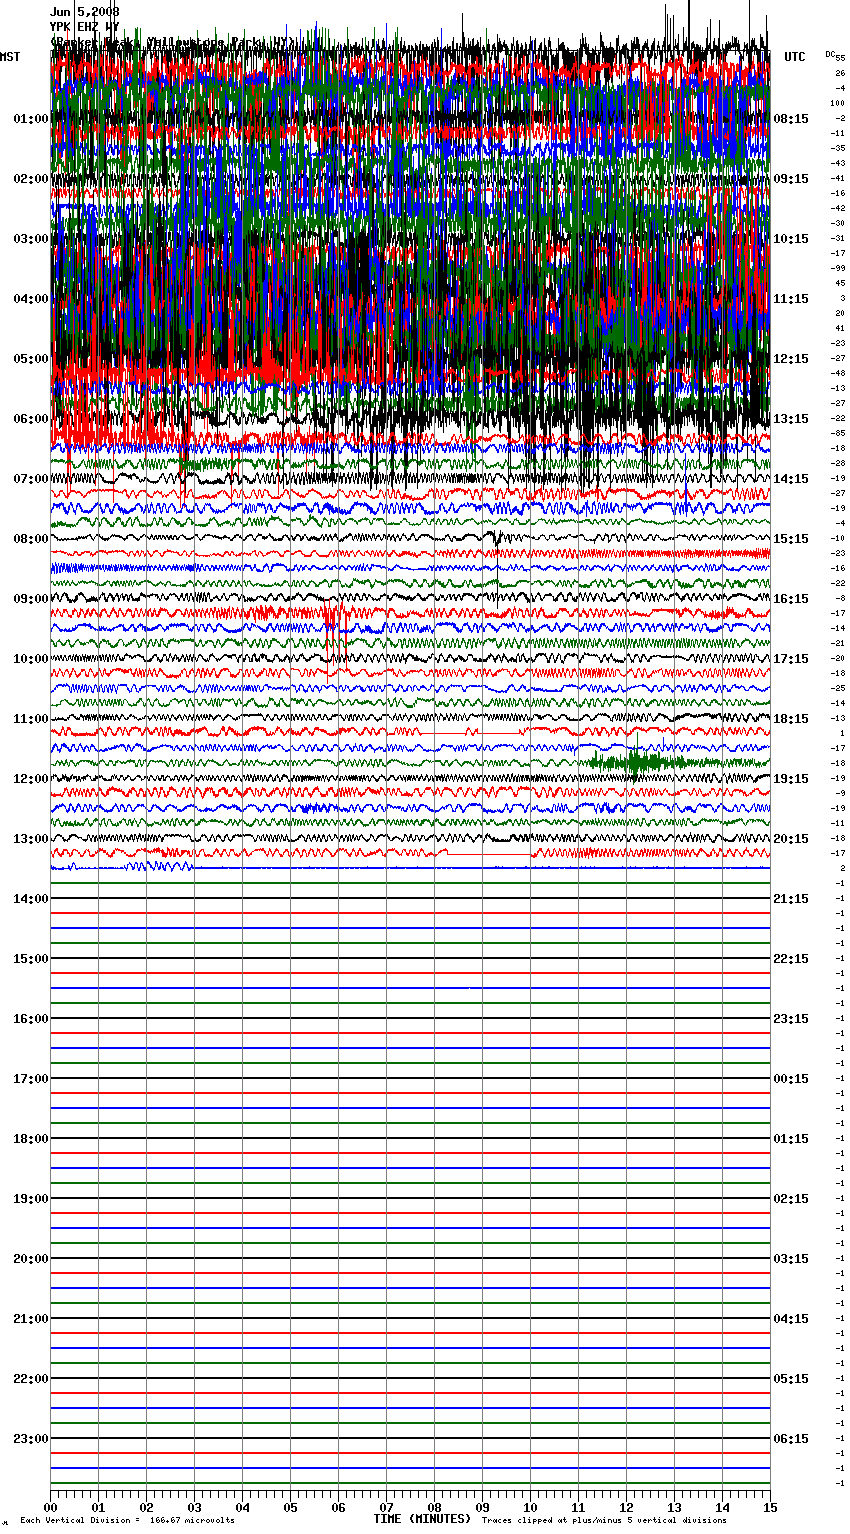Select the 11:00 MST time label
The width and height of the screenshot is (850, 1534).
(x=31, y=719)
